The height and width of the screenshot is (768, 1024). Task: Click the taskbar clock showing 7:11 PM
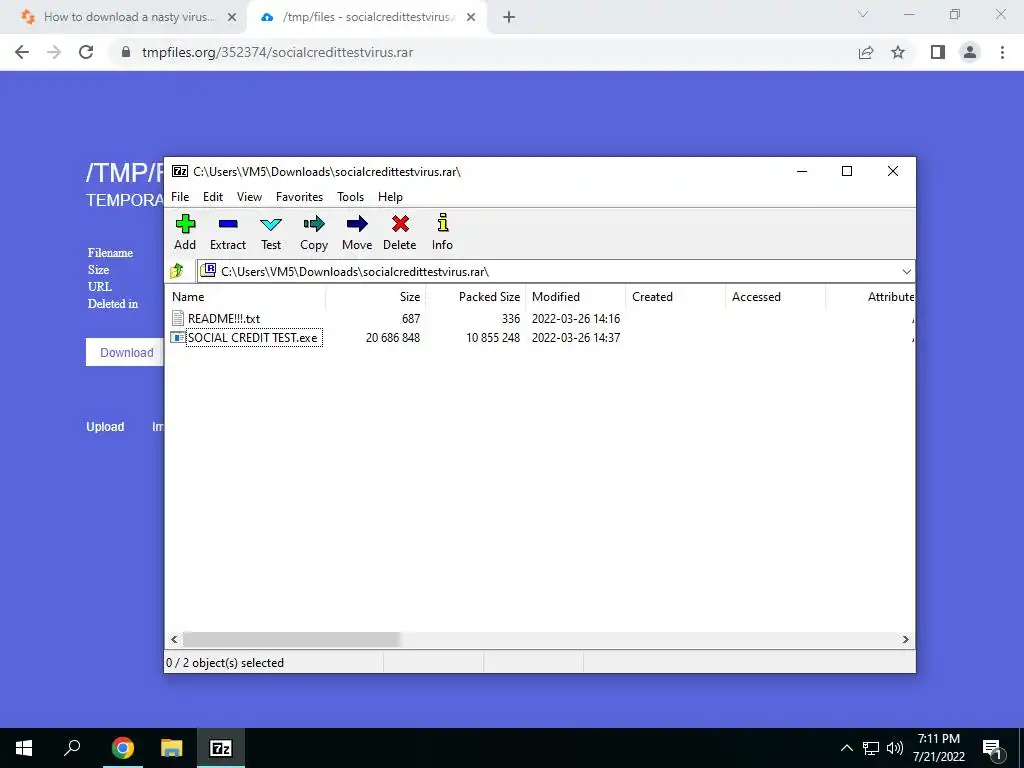938,748
